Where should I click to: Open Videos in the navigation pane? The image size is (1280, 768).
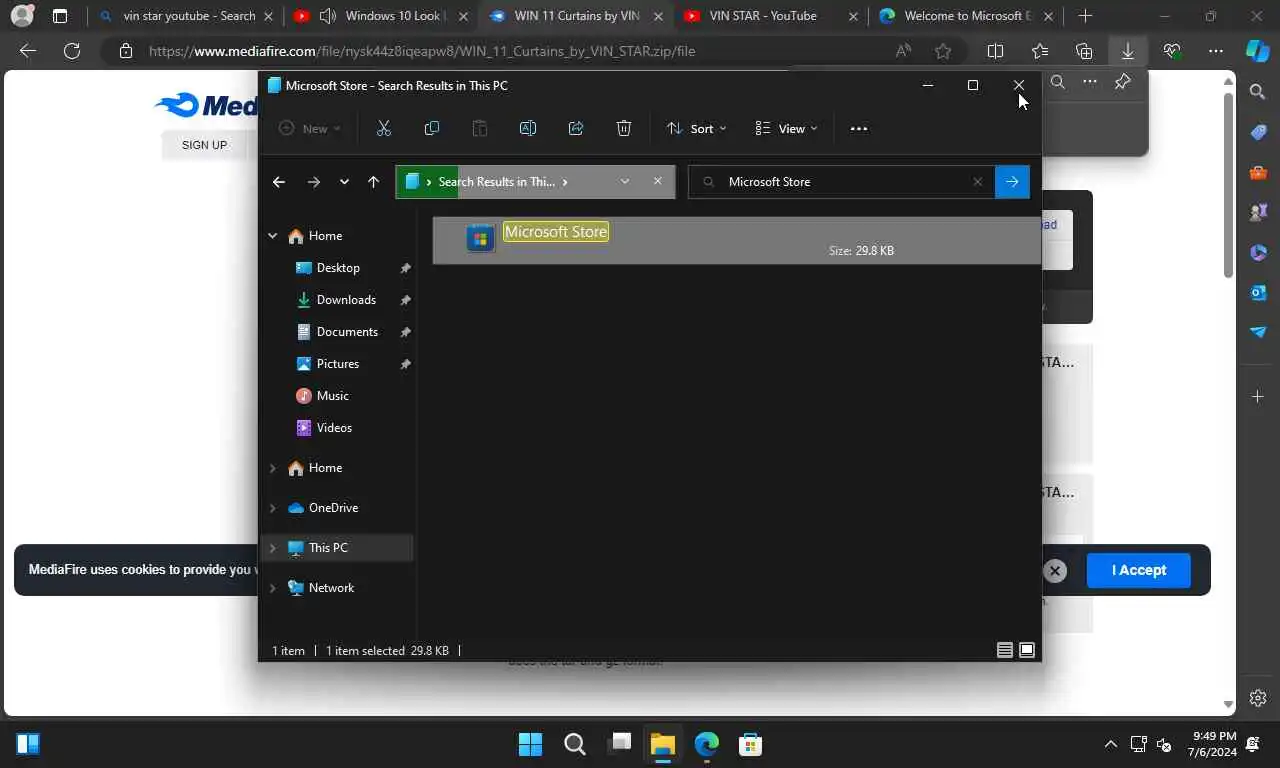coord(334,428)
